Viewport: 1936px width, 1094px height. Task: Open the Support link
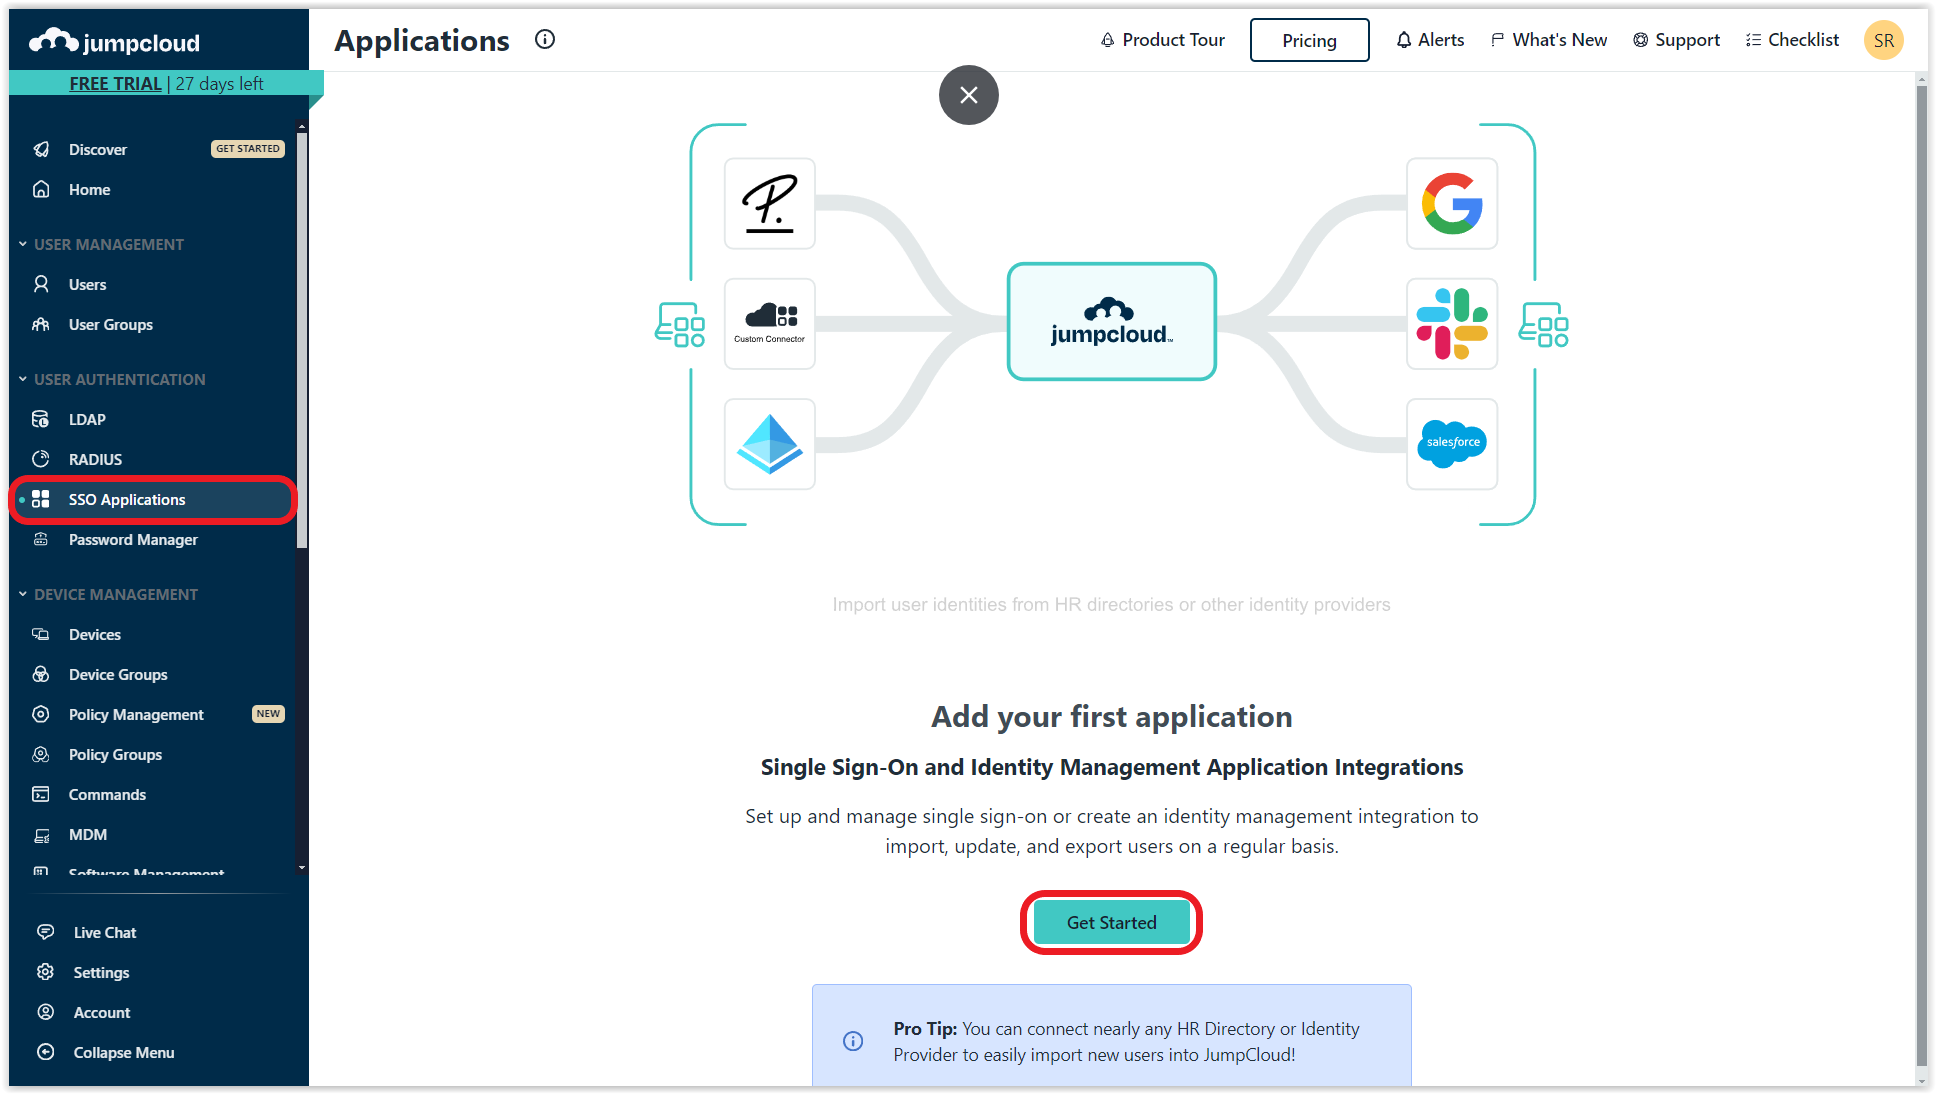click(x=1676, y=40)
